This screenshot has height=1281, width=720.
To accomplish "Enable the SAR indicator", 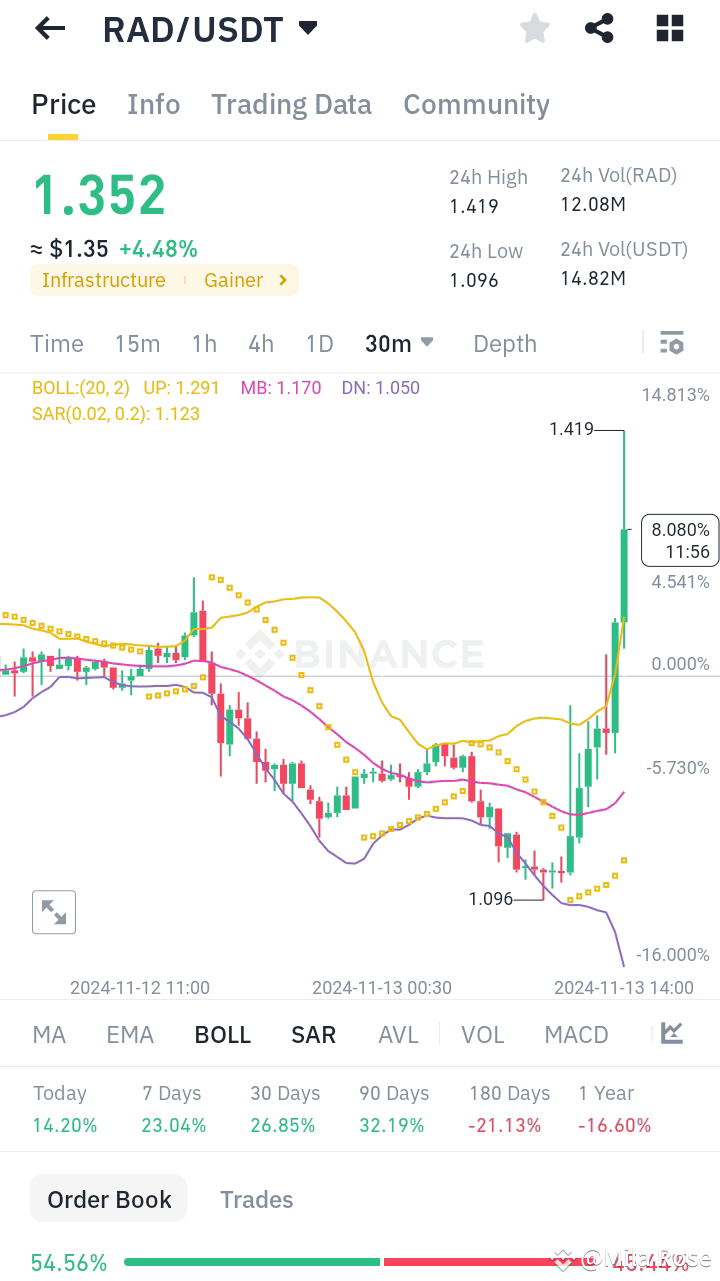I will [313, 1034].
